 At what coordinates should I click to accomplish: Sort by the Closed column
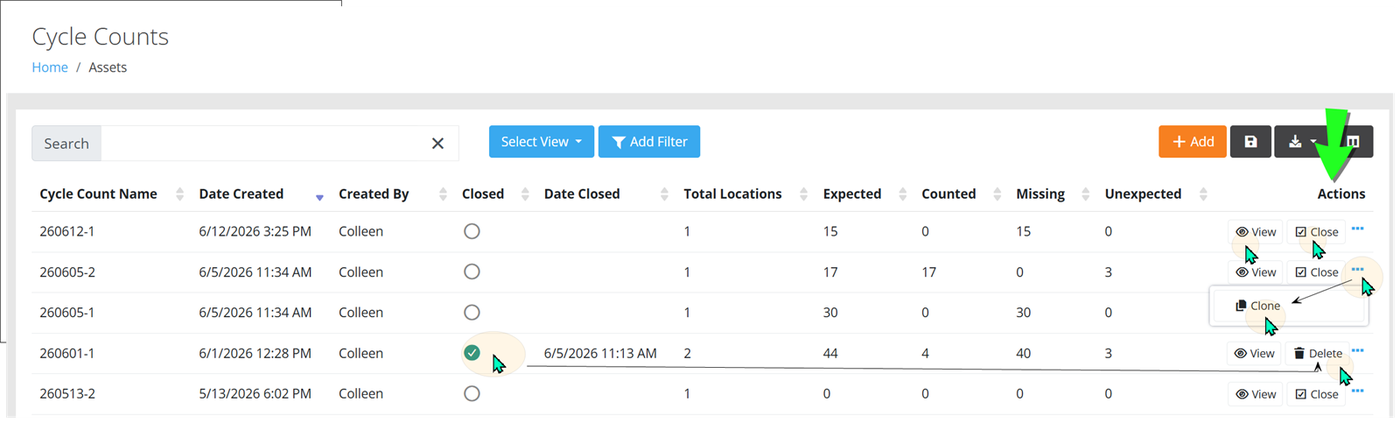[526, 194]
